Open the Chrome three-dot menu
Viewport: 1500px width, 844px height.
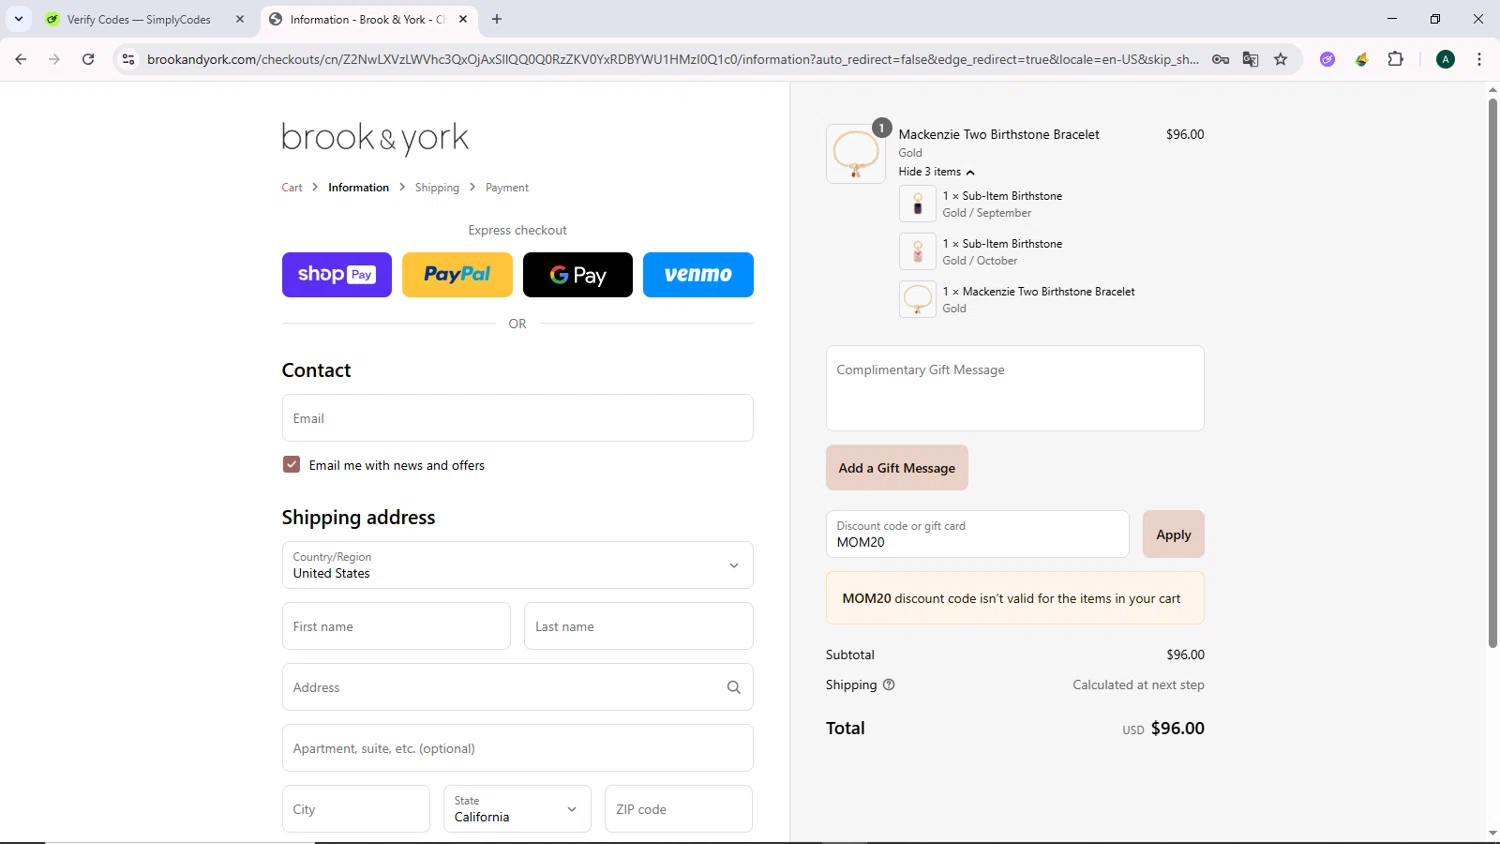pos(1479,59)
